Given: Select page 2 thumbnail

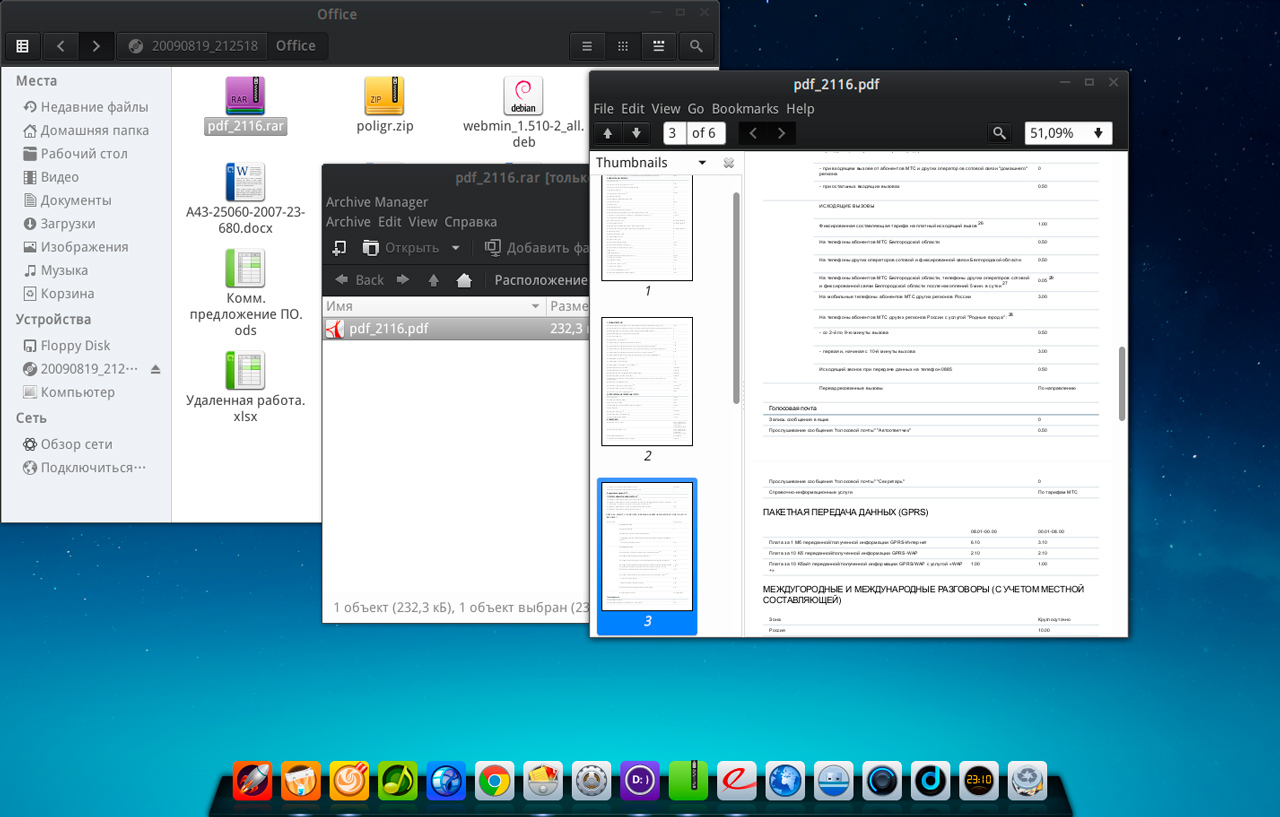Looking at the screenshot, I should point(647,381).
